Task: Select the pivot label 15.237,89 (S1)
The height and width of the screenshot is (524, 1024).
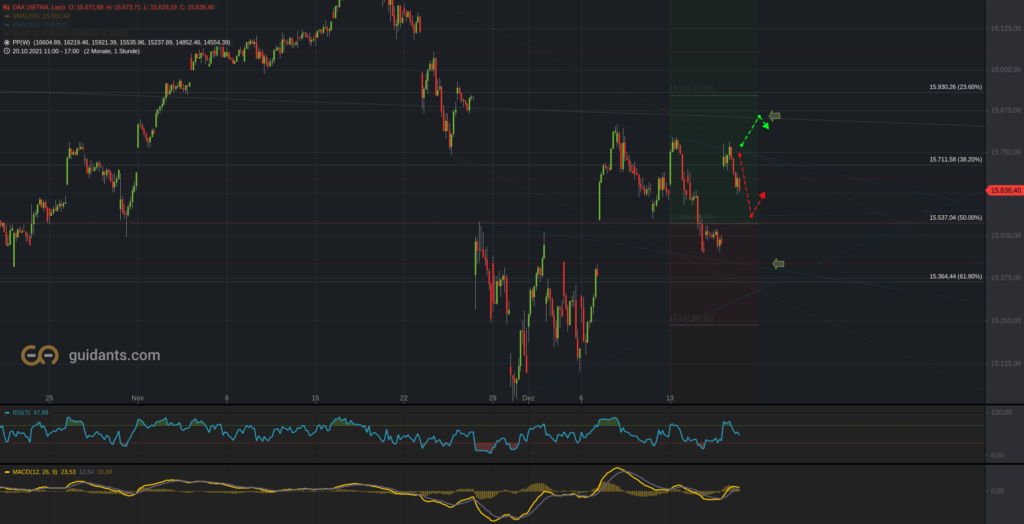Action: [x=692, y=318]
